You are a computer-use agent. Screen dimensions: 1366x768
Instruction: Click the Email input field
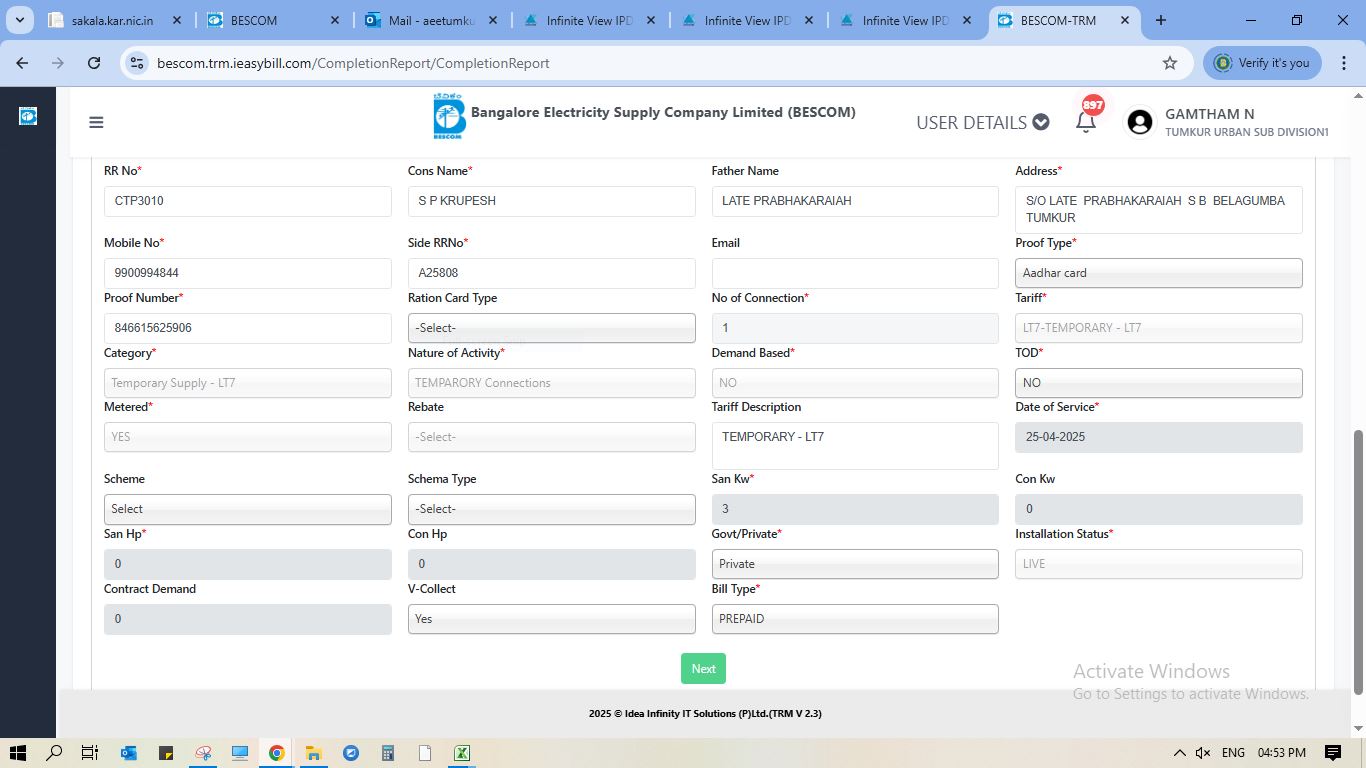pyautogui.click(x=854, y=273)
